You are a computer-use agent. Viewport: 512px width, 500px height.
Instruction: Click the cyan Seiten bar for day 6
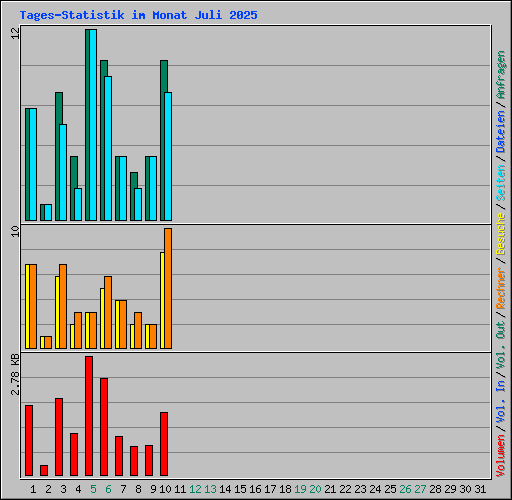(108, 148)
